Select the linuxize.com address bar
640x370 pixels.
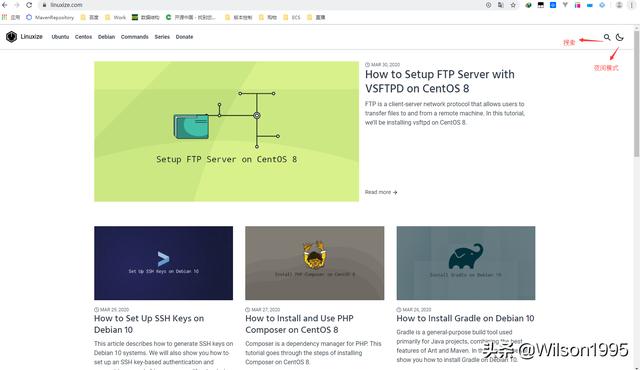pos(261,5)
